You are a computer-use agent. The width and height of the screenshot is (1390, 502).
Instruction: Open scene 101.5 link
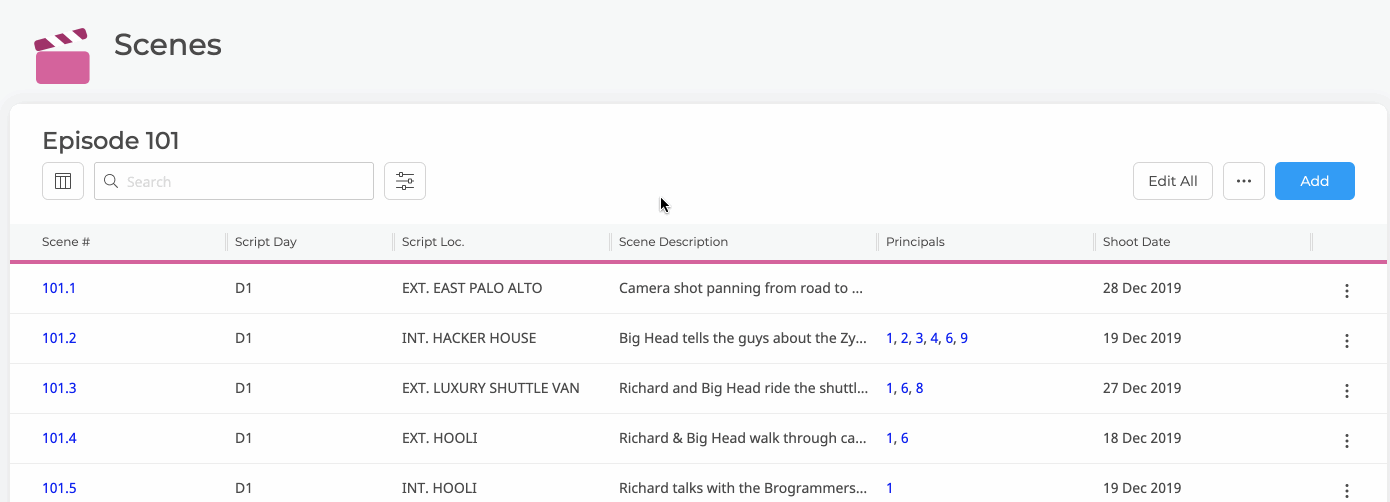pyautogui.click(x=59, y=488)
